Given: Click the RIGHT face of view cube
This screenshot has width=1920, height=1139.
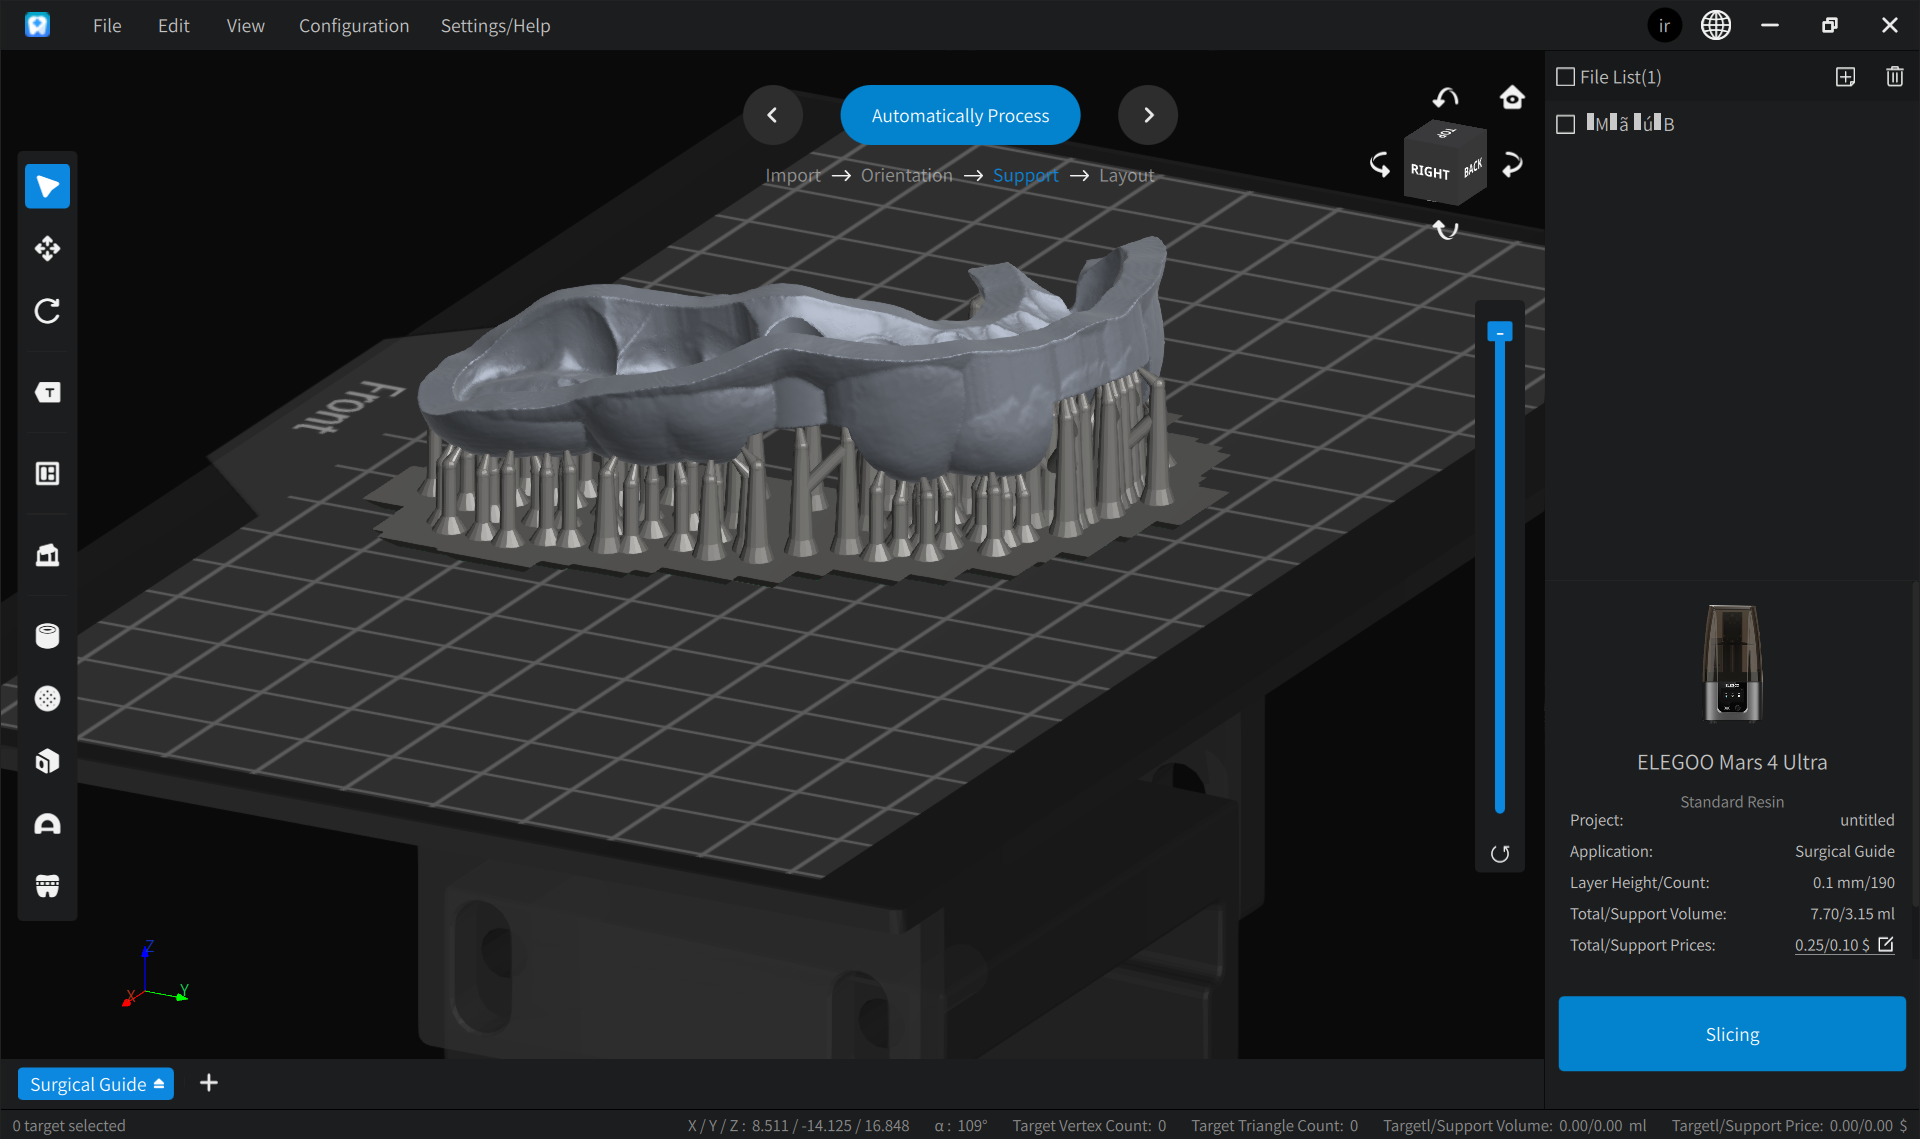Looking at the screenshot, I should coord(1430,172).
